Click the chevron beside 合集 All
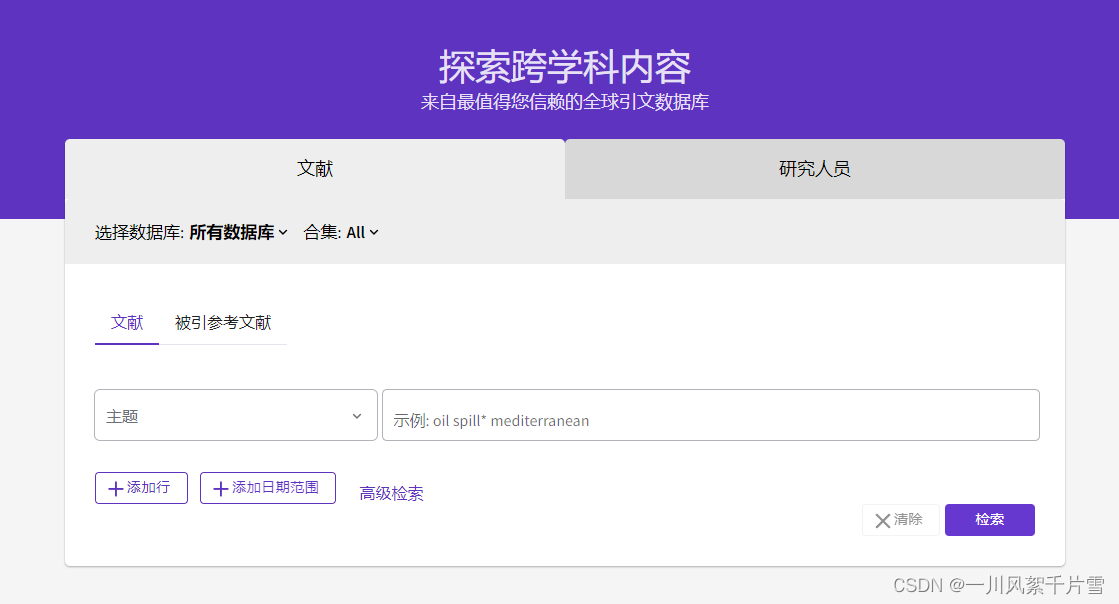 (x=374, y=232)
